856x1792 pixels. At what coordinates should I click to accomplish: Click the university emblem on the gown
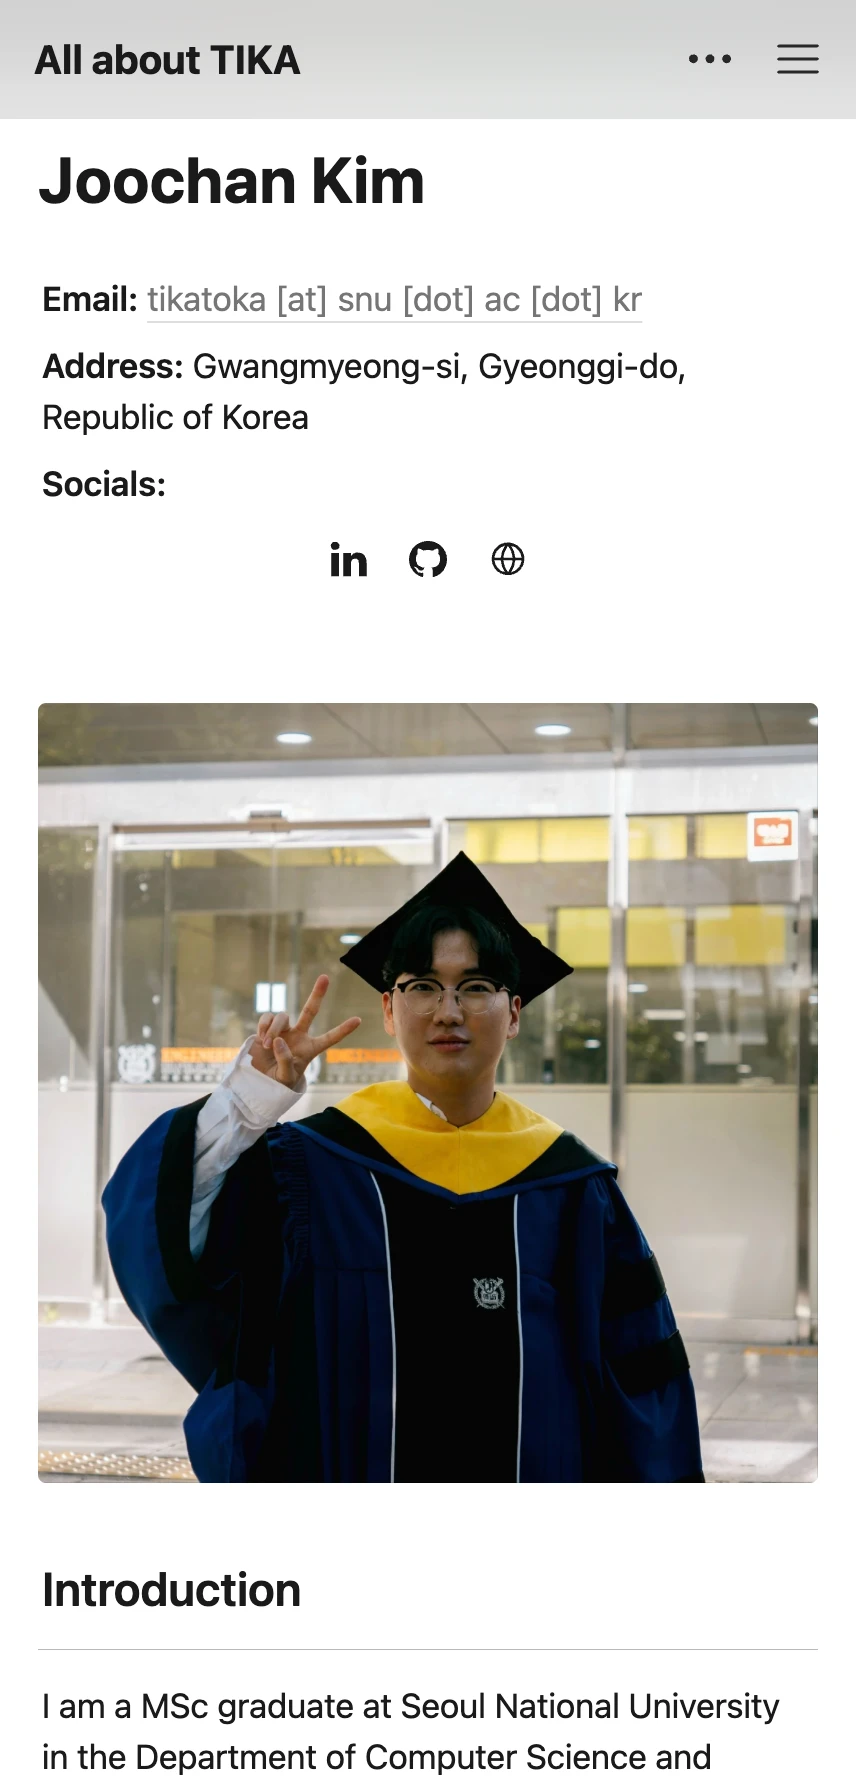(489, 1292)
